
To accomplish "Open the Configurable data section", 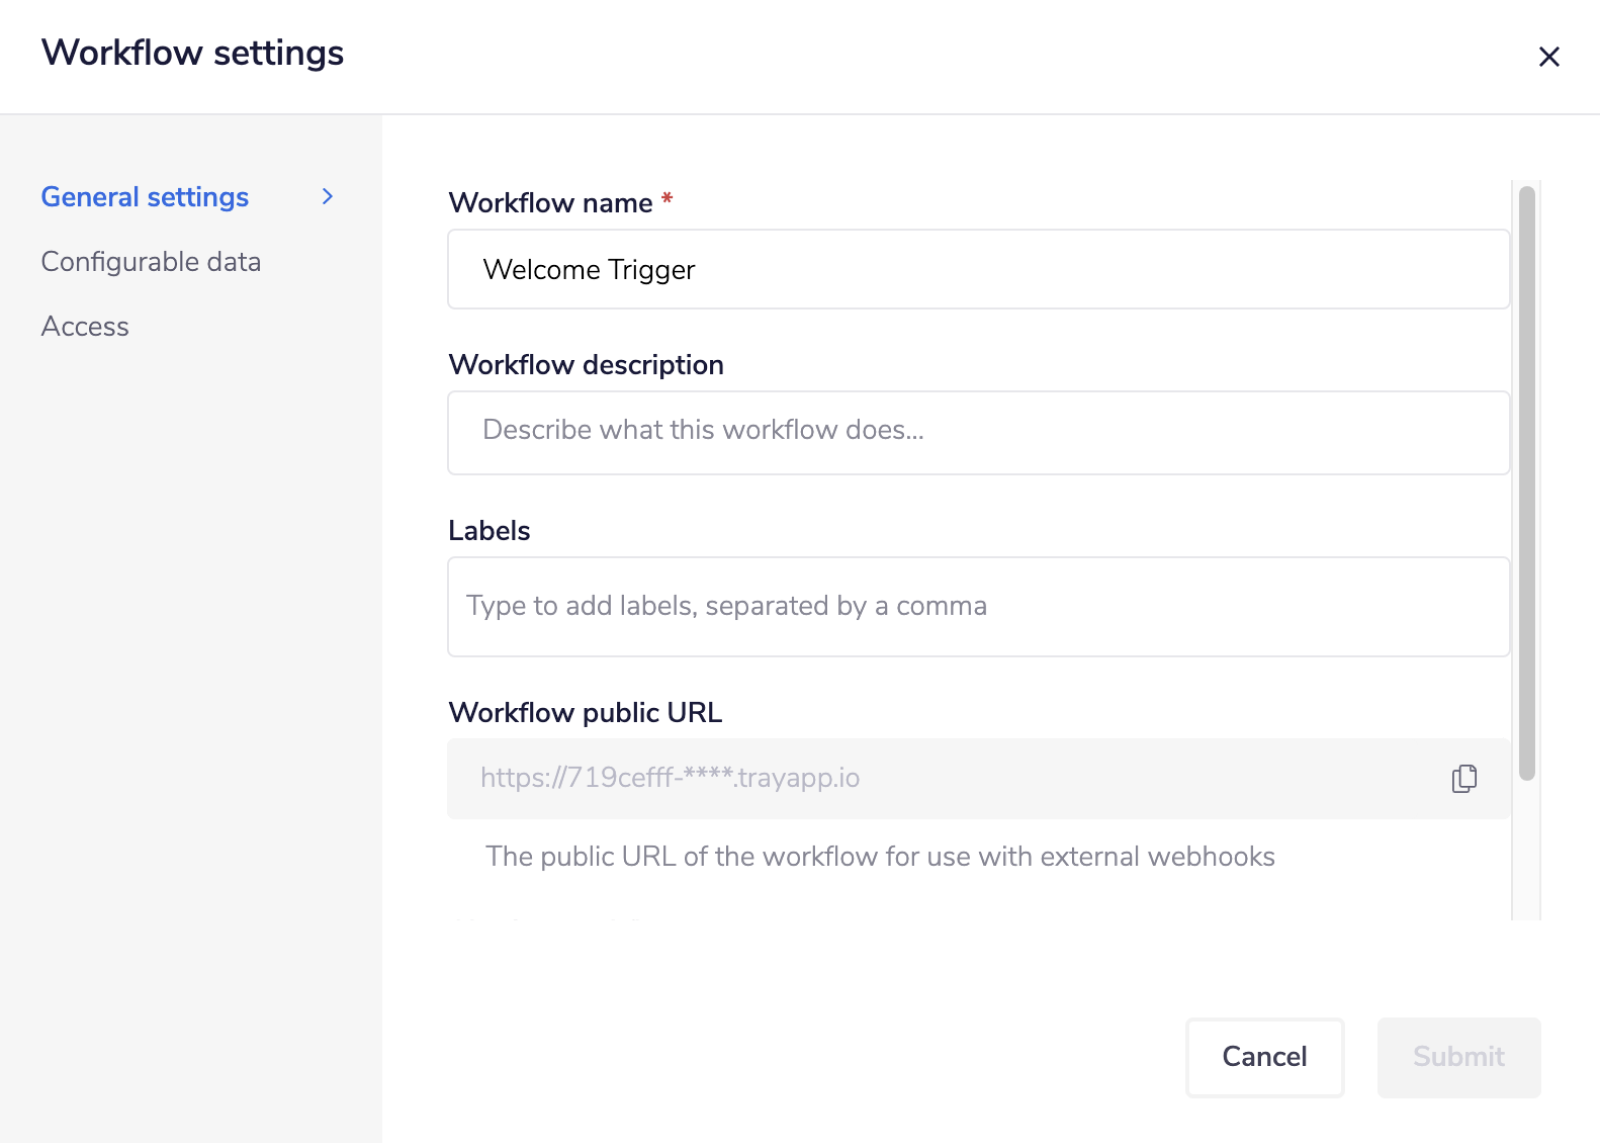I will [x=151, y=261].
